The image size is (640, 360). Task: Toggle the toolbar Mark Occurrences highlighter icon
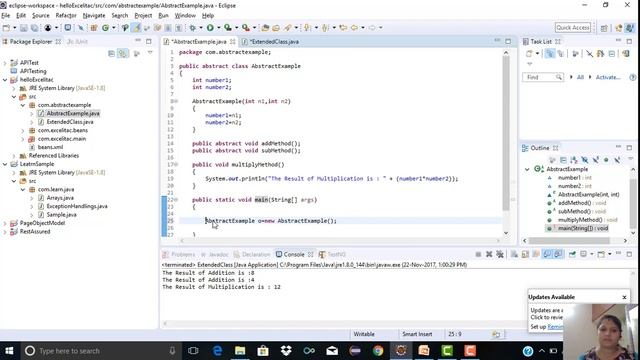136,28
